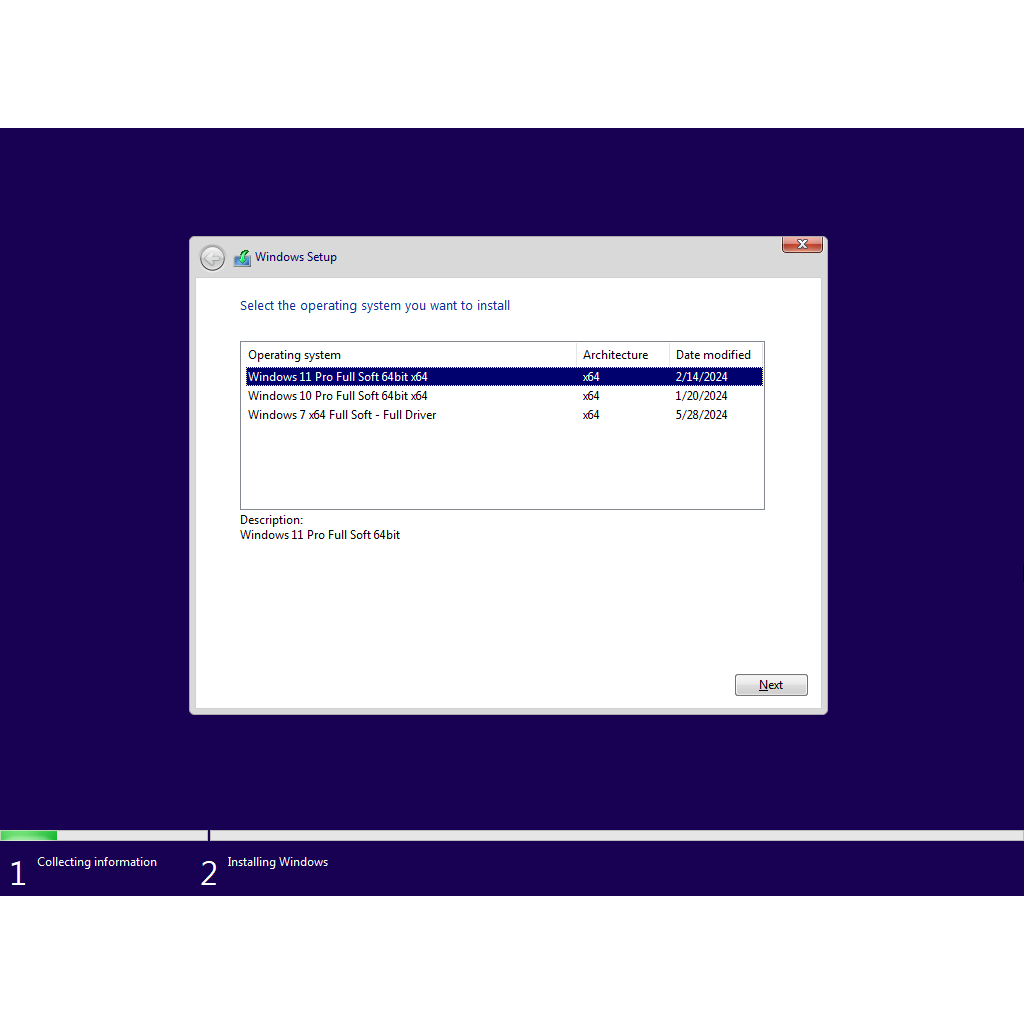1024x1024 pixels.
Task: Click the Date modified column header
Action: (x=714, y=355)
